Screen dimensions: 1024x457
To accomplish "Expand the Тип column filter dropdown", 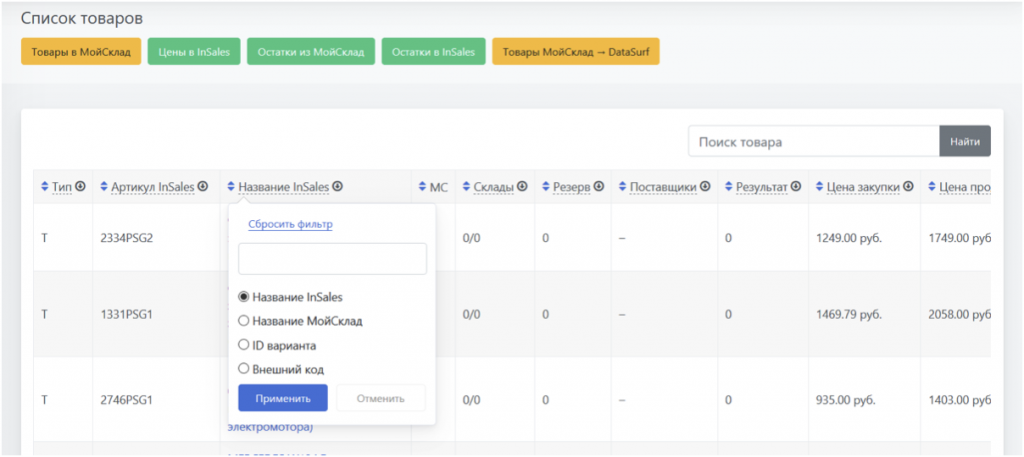I will (x=81, y=186).
